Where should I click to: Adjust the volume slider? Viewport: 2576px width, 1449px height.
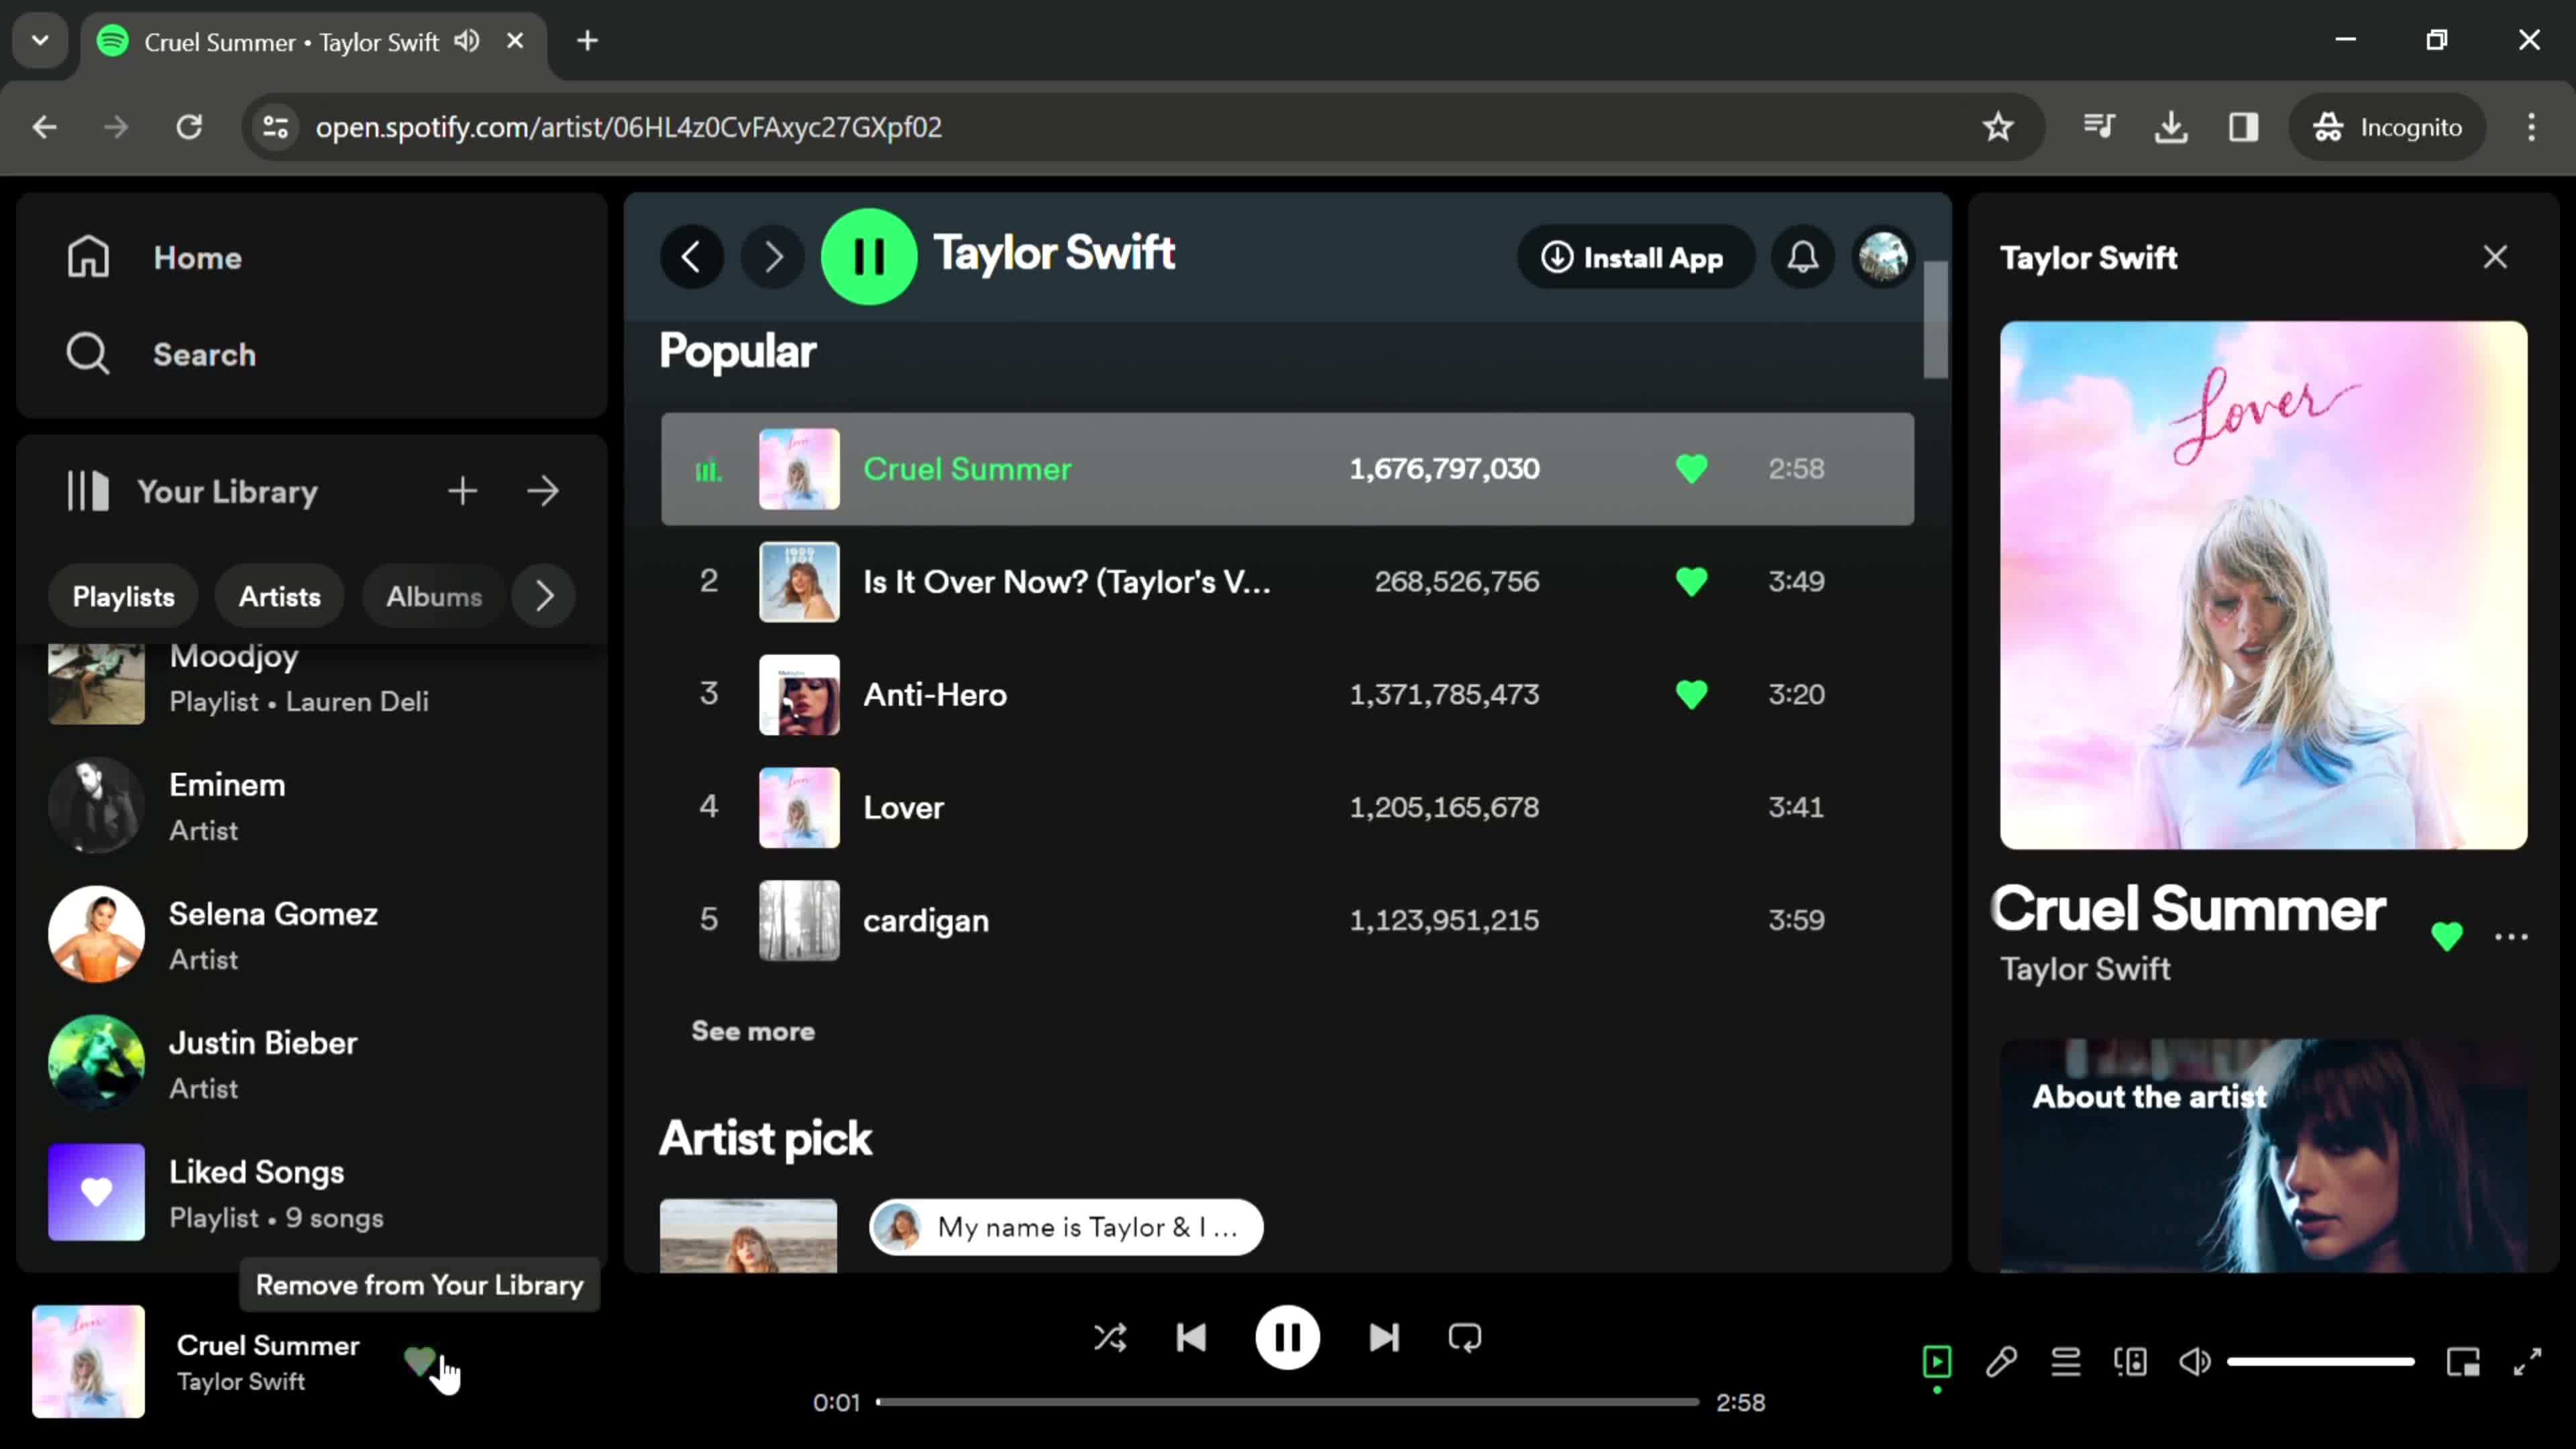pyautogui.click(x=2320, y=1361)
